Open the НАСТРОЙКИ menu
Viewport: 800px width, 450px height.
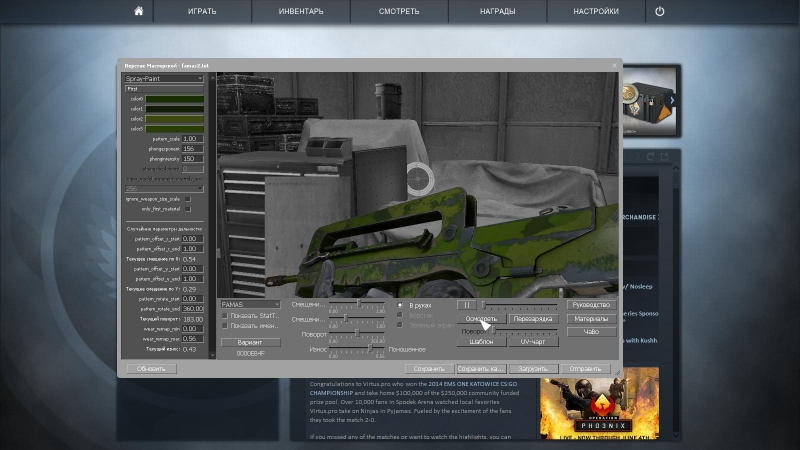(x=596, y=11)
